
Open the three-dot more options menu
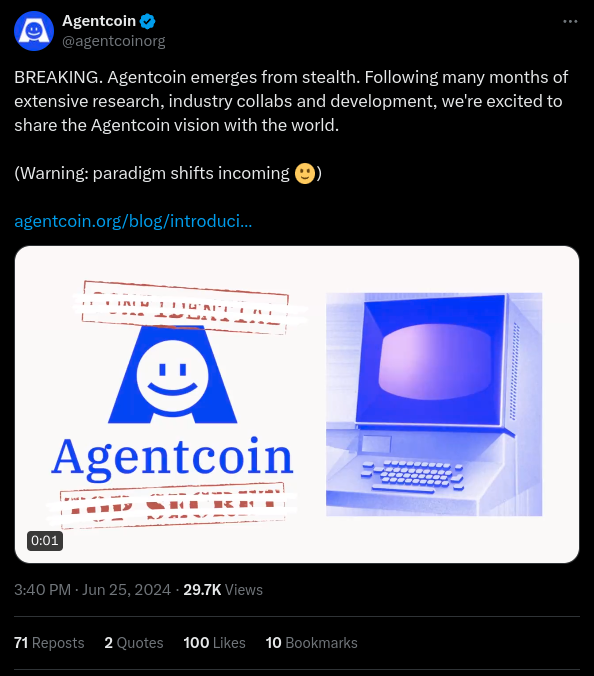click(570, 21)
